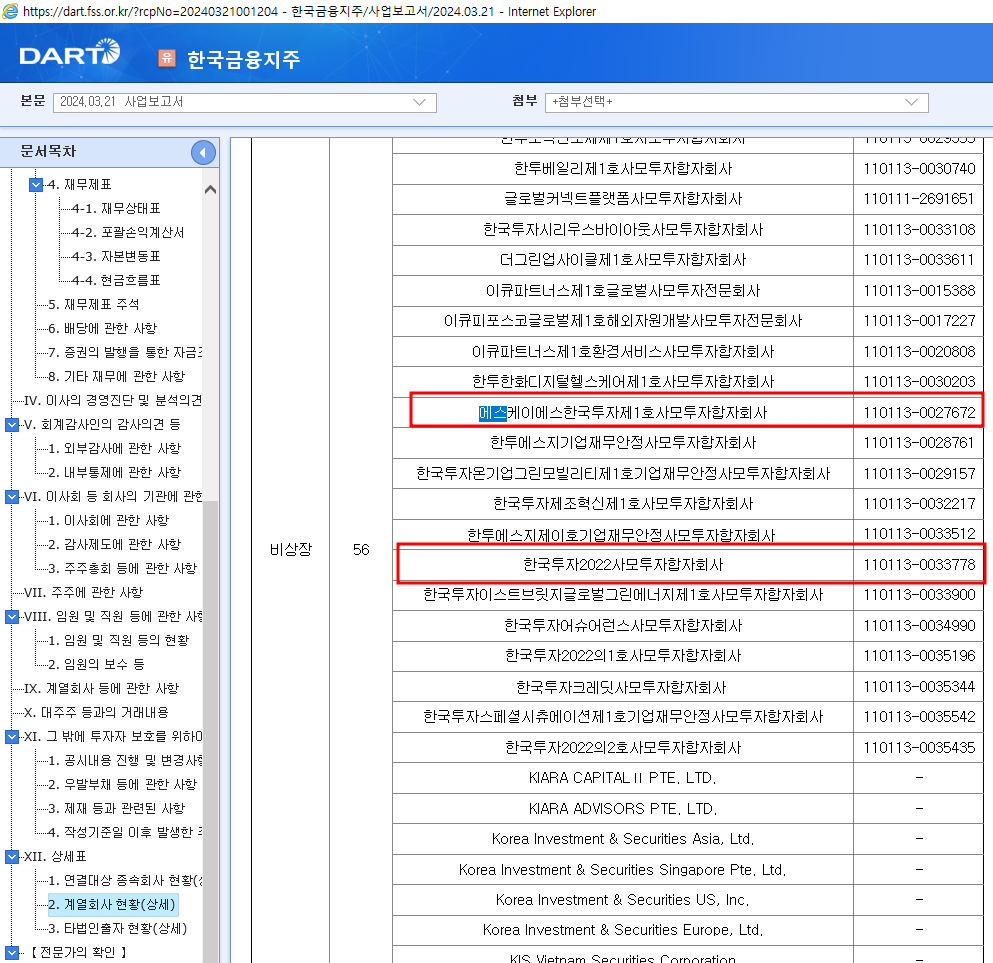Viewport: 993px width, 963px height.
Task: Click 에스케이에스한국투자제1호사모투자합자회사 cell
Action: pos(623,413)
